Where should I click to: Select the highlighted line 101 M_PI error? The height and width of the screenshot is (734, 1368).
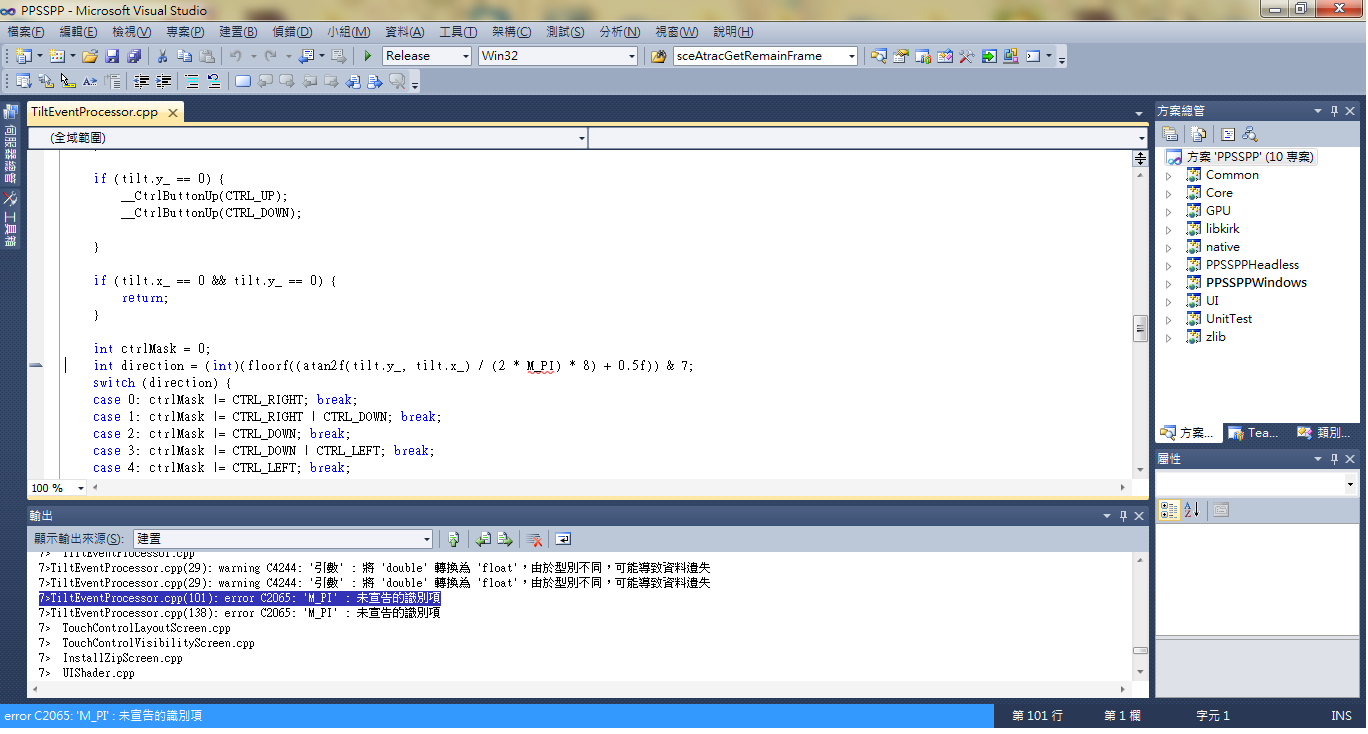[x=239, y=598]
